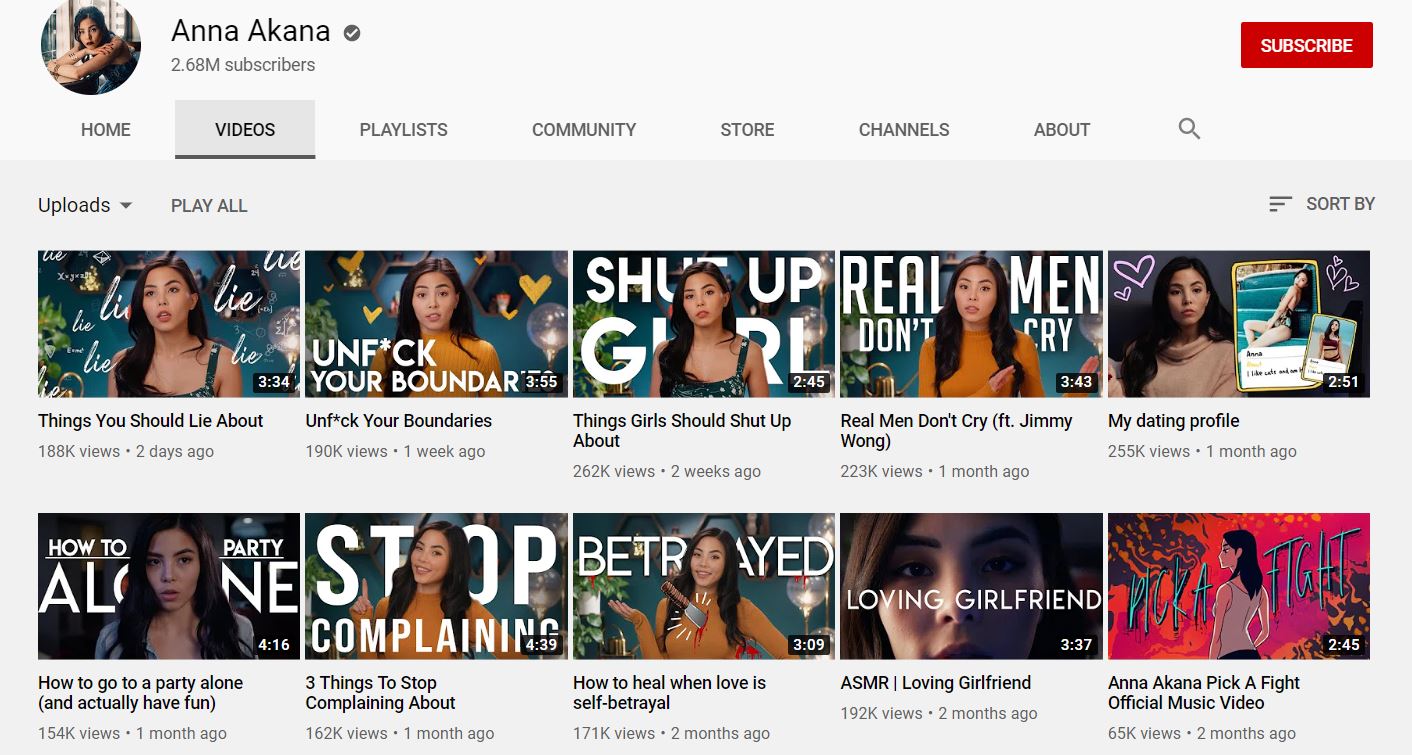Viewport: 1412px width, 755px height.
Task: Click the 3:09 duration badge
Action: tap(809, 644)
